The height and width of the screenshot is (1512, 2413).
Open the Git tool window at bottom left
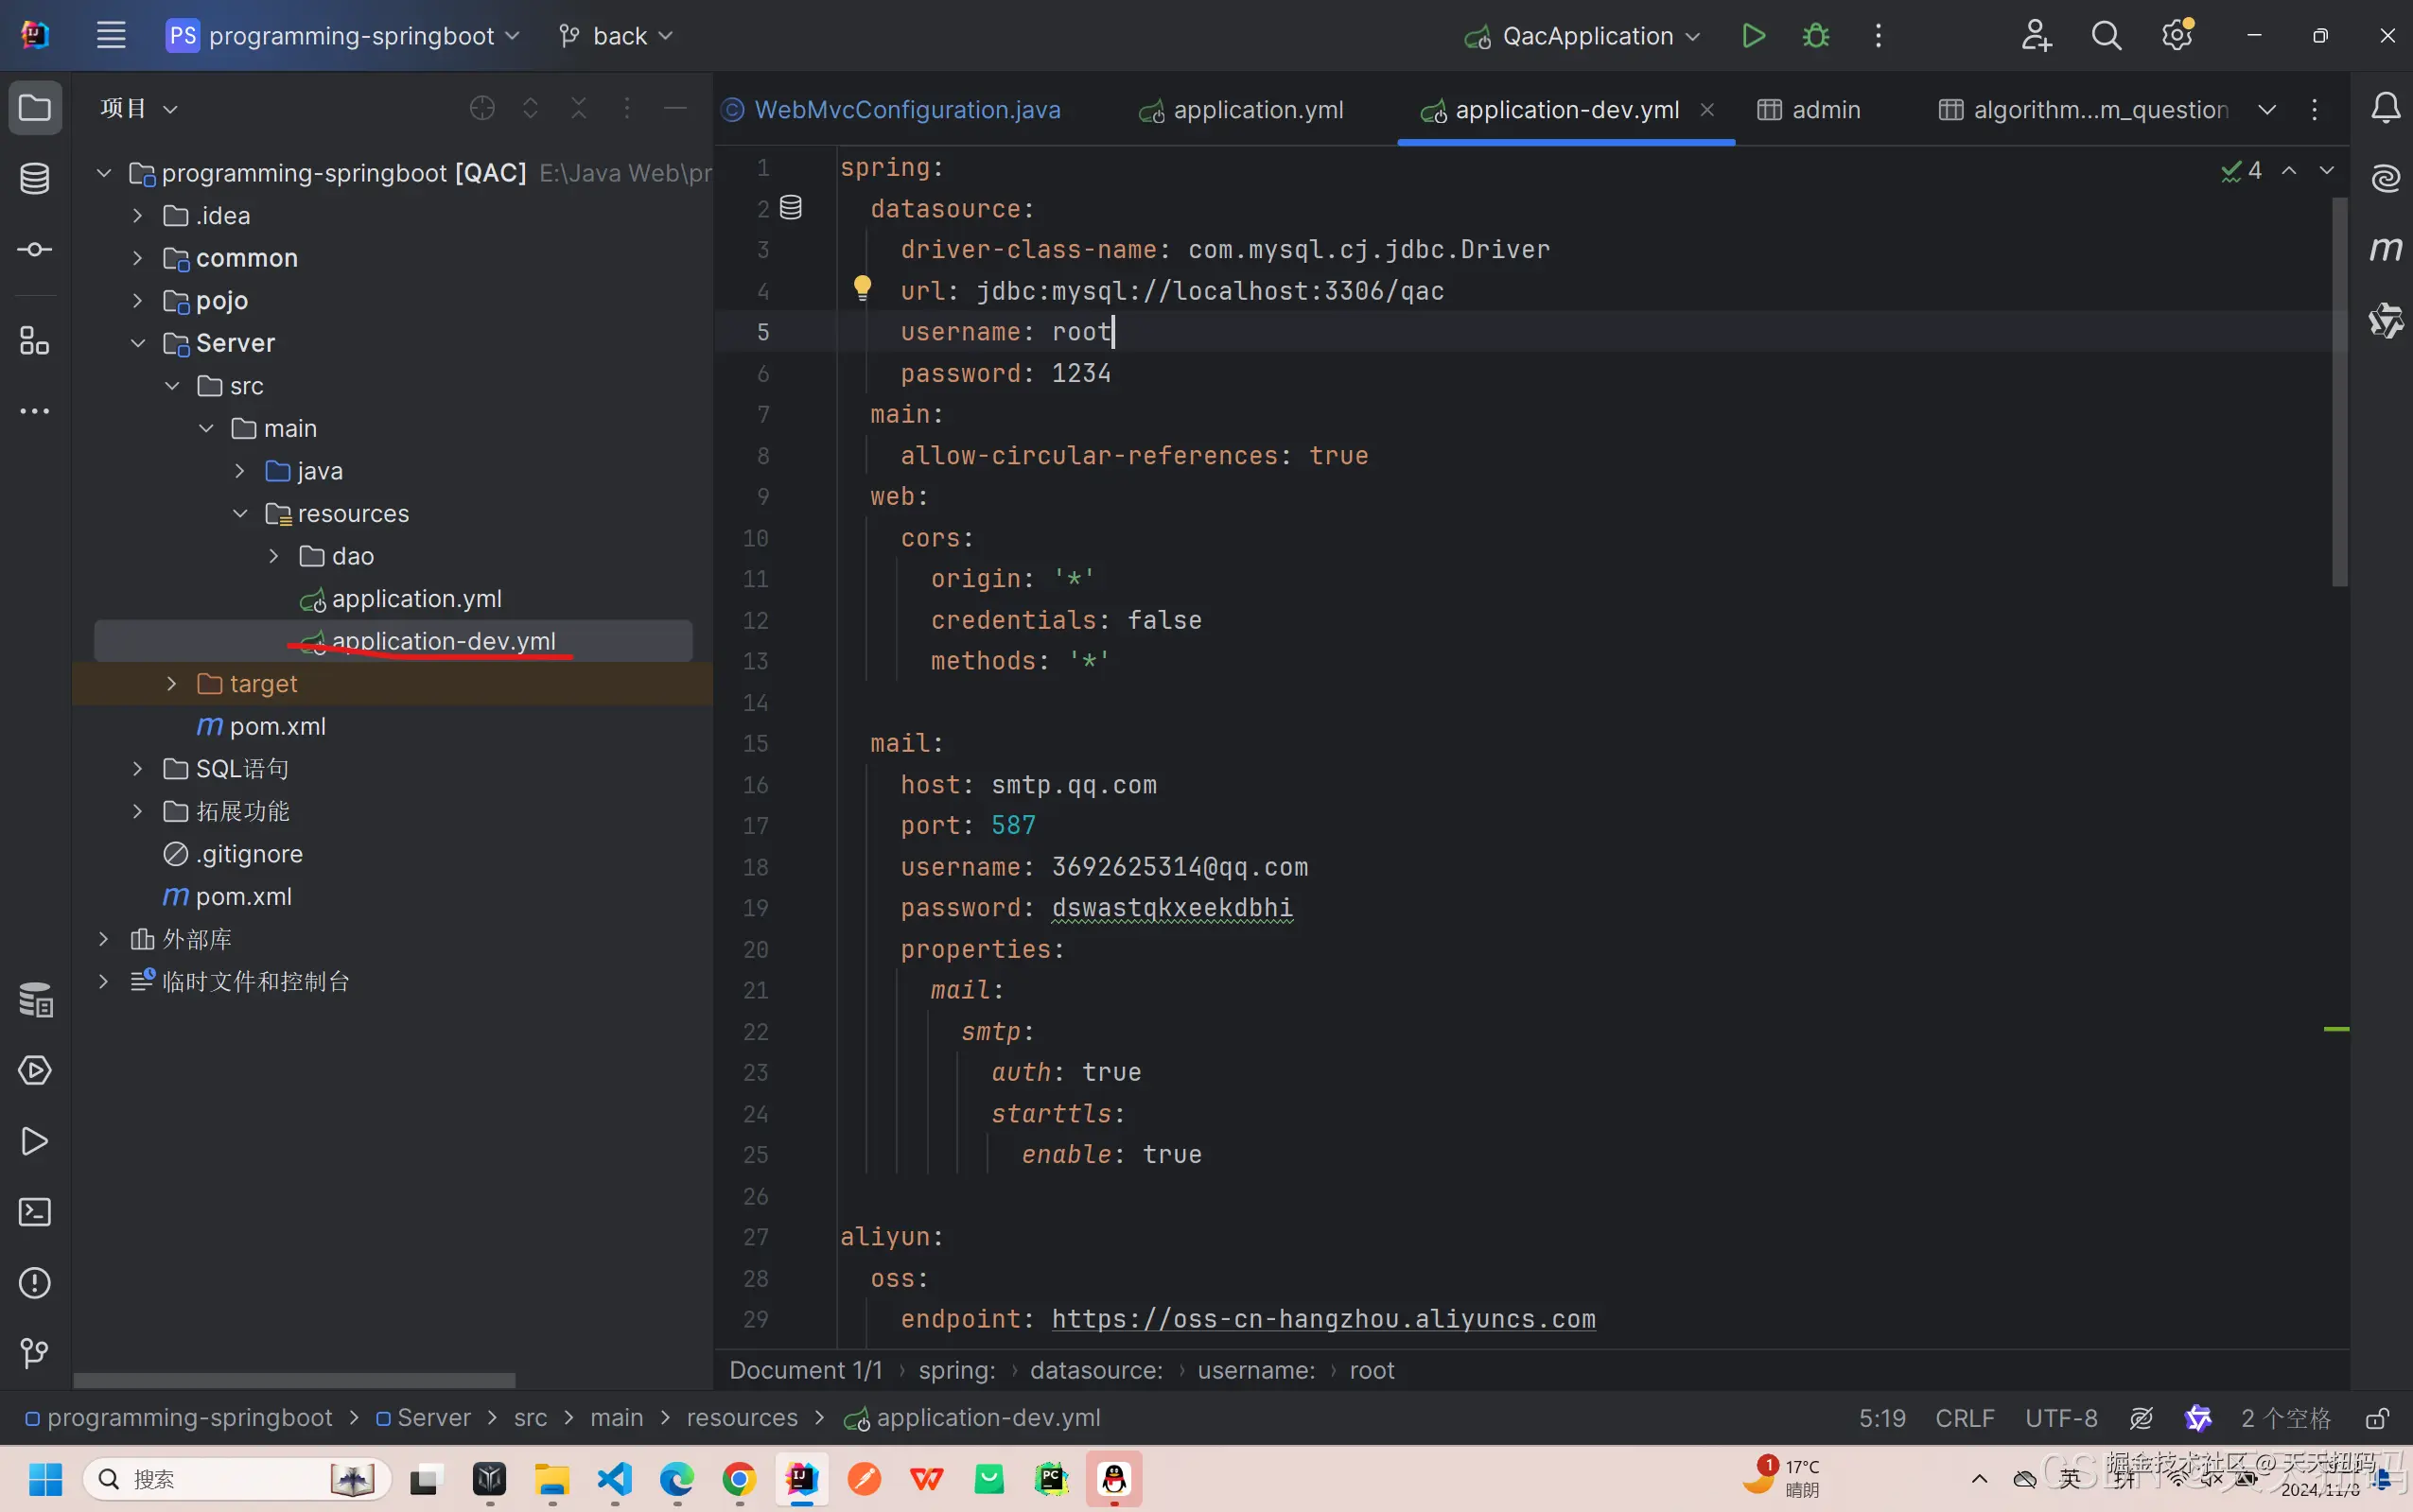35,1353
